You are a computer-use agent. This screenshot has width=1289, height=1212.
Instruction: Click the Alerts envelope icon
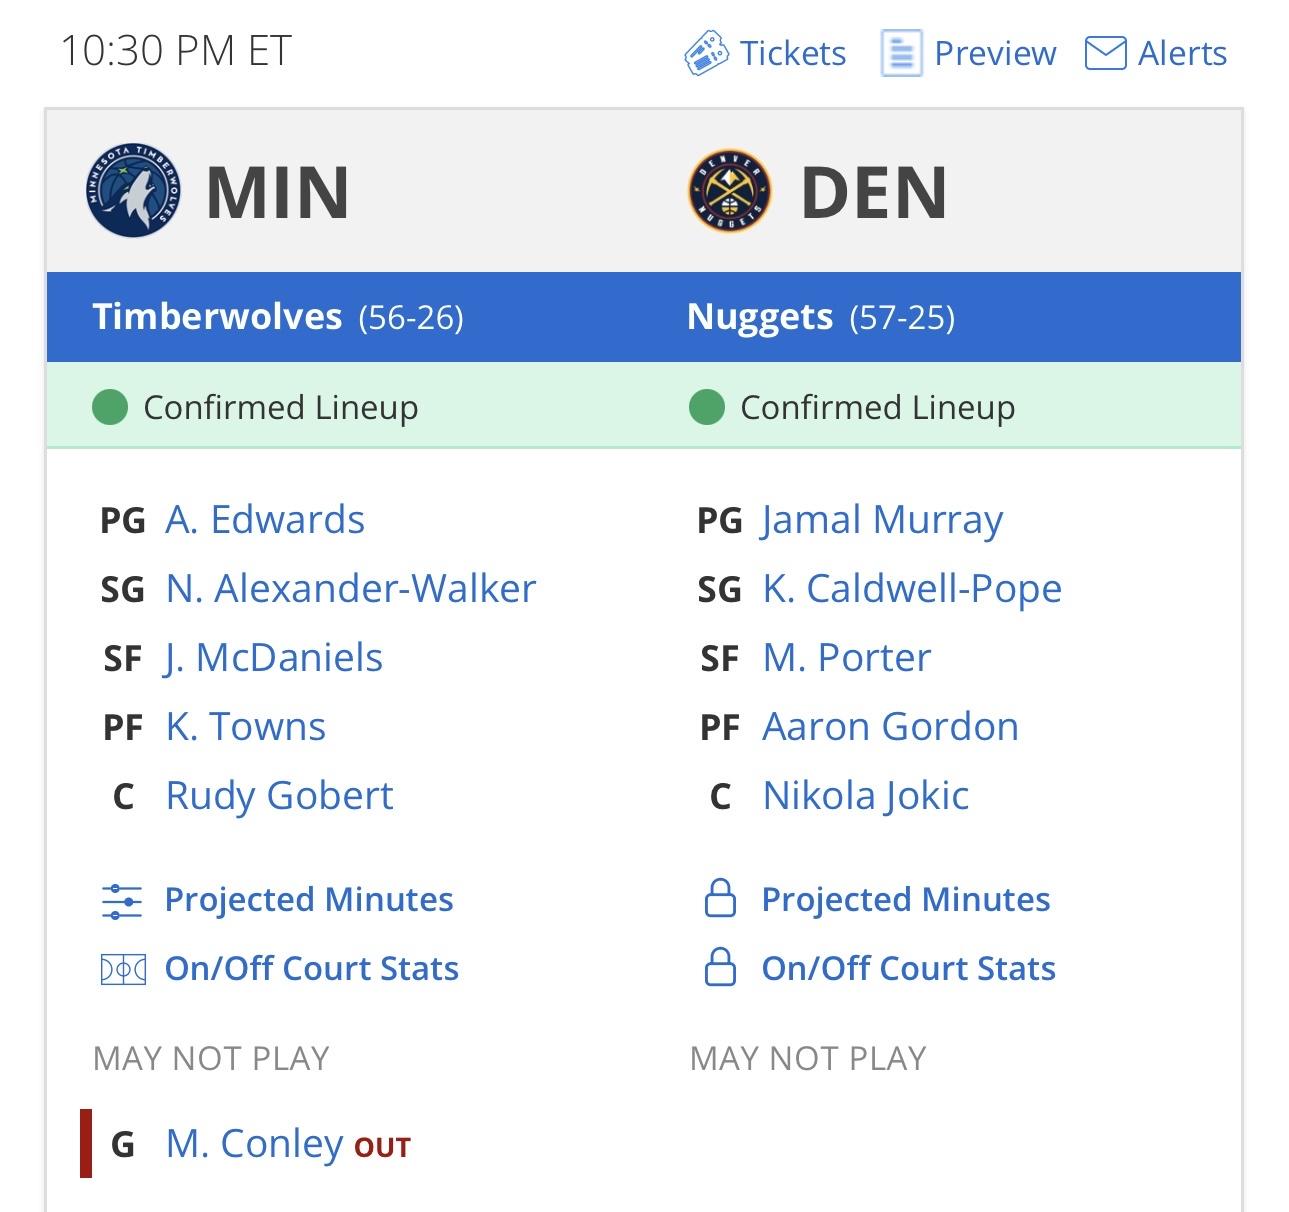coord(1105,53)
